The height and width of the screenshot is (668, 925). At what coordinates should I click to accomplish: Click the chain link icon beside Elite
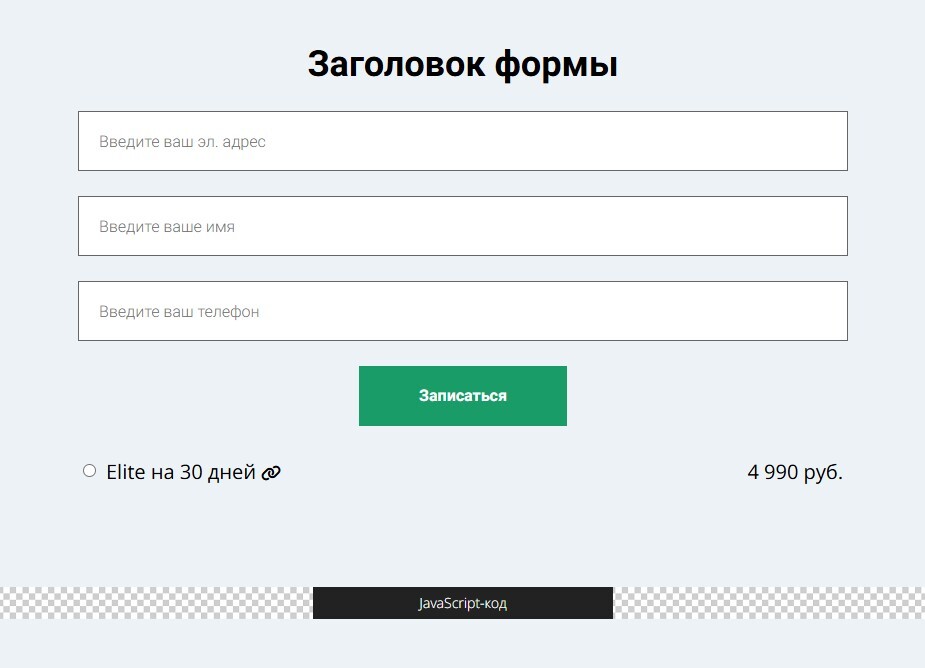[271, 473]
